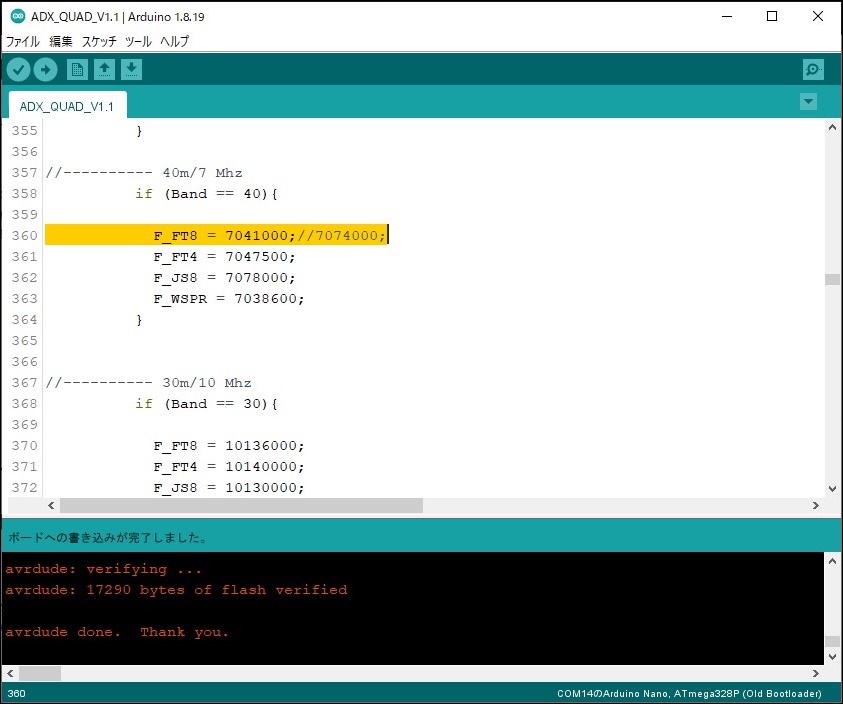Maximize the Arduino IDE window
Screen dimensions: 843x704
[772, 16]
